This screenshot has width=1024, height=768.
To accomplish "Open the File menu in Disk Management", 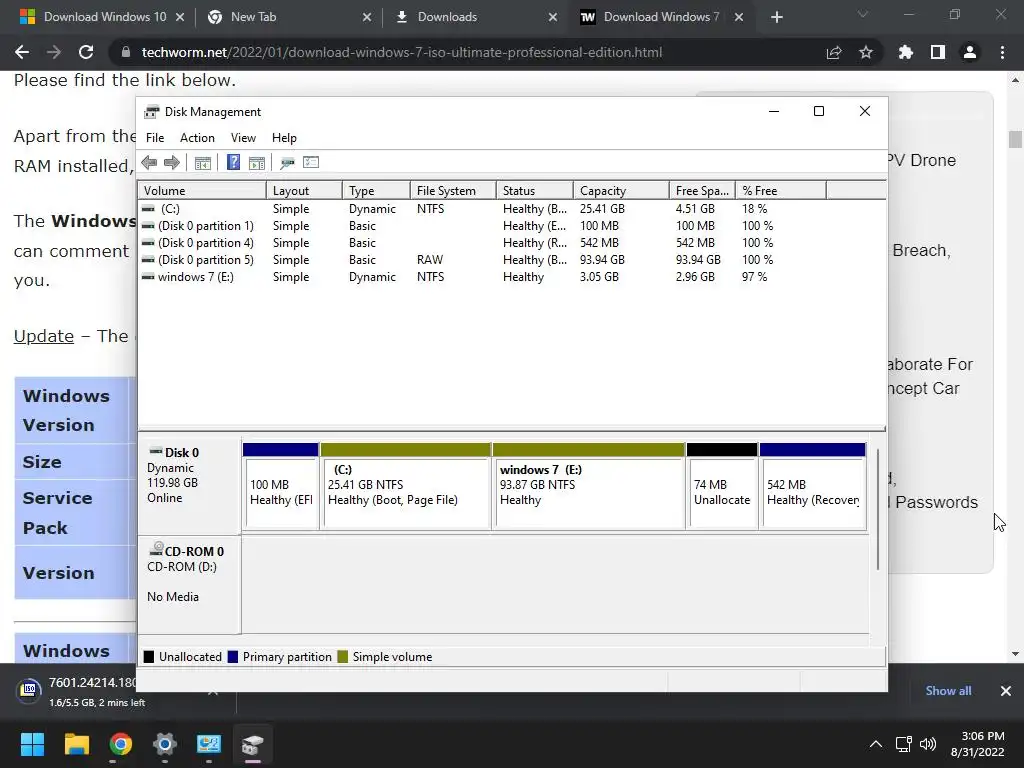I will point(155,138).
